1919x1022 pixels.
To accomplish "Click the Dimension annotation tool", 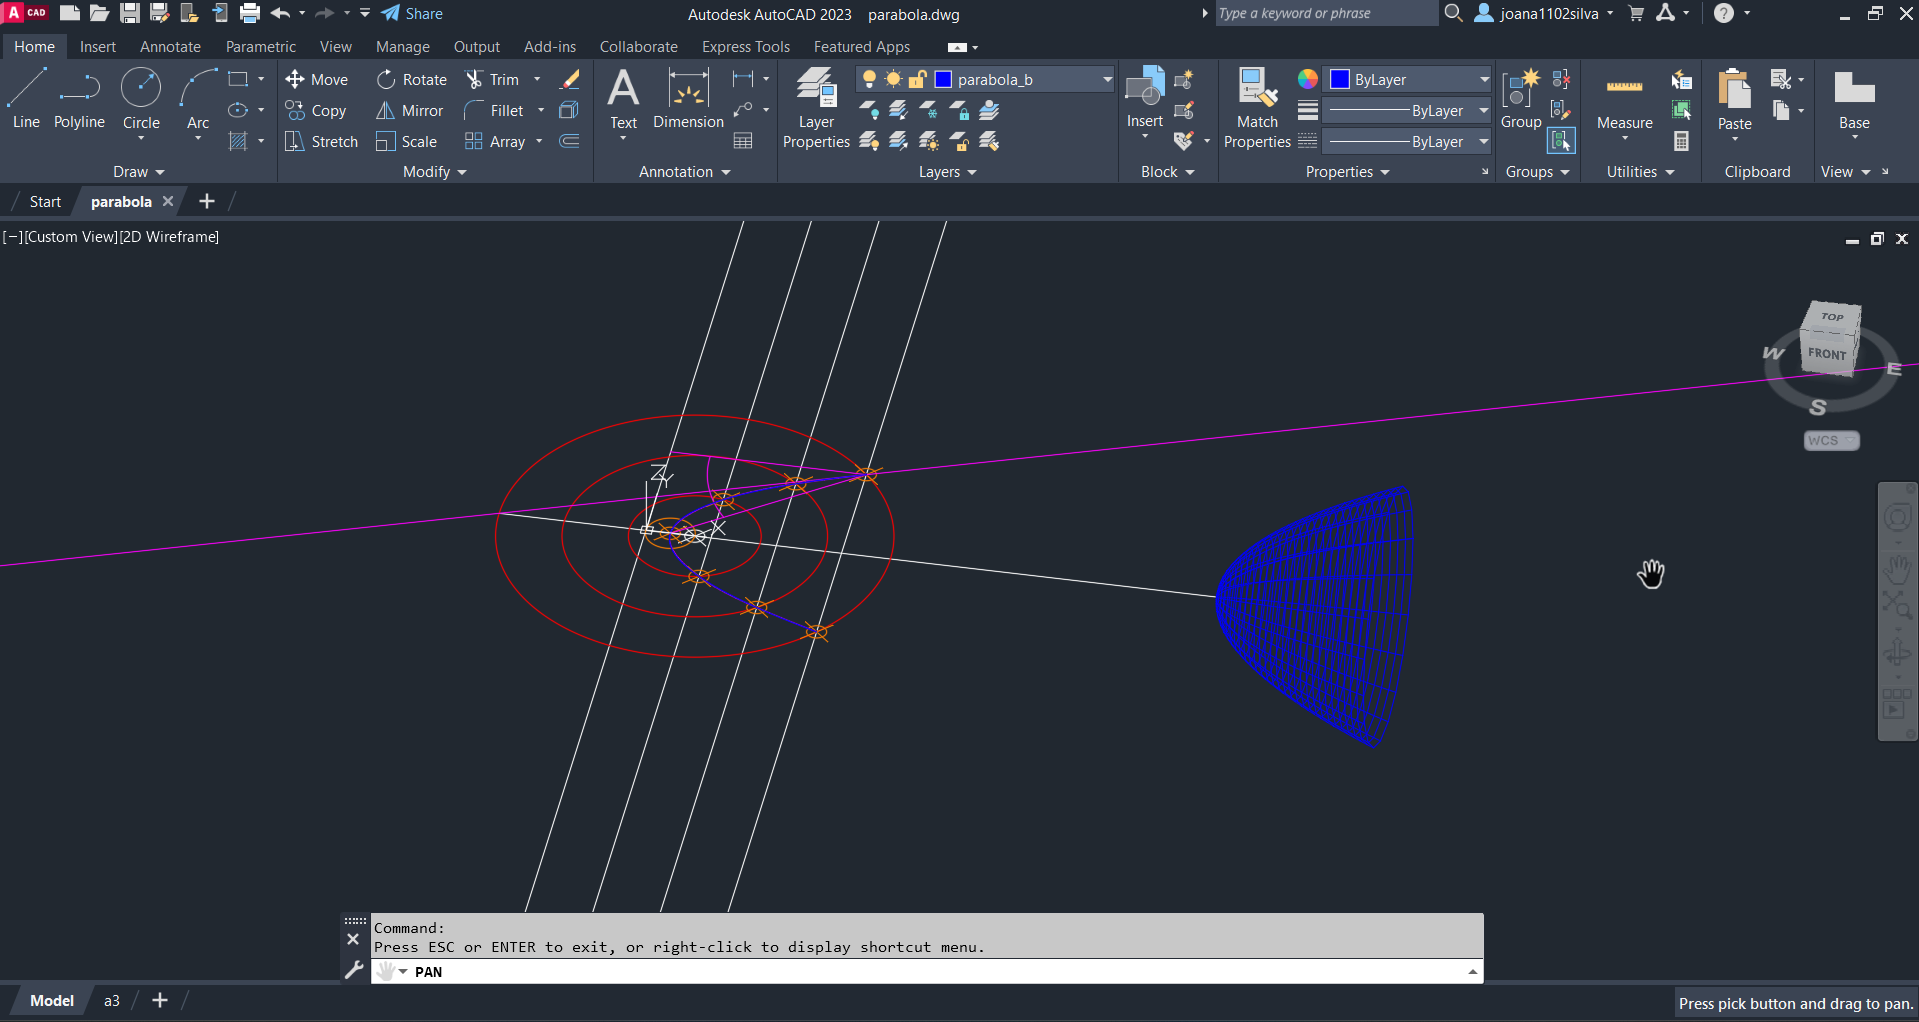I will pyautogui.click(x=688, y=98).
